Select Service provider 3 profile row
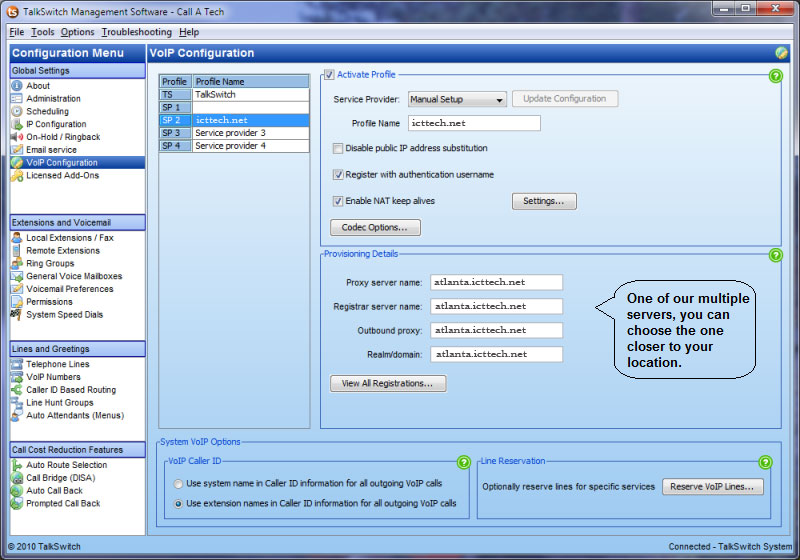 pos(250,133)
